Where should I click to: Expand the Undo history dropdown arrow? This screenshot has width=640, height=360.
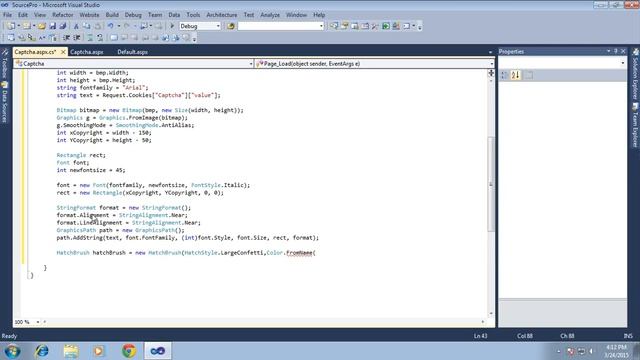[x=119, y=26]
